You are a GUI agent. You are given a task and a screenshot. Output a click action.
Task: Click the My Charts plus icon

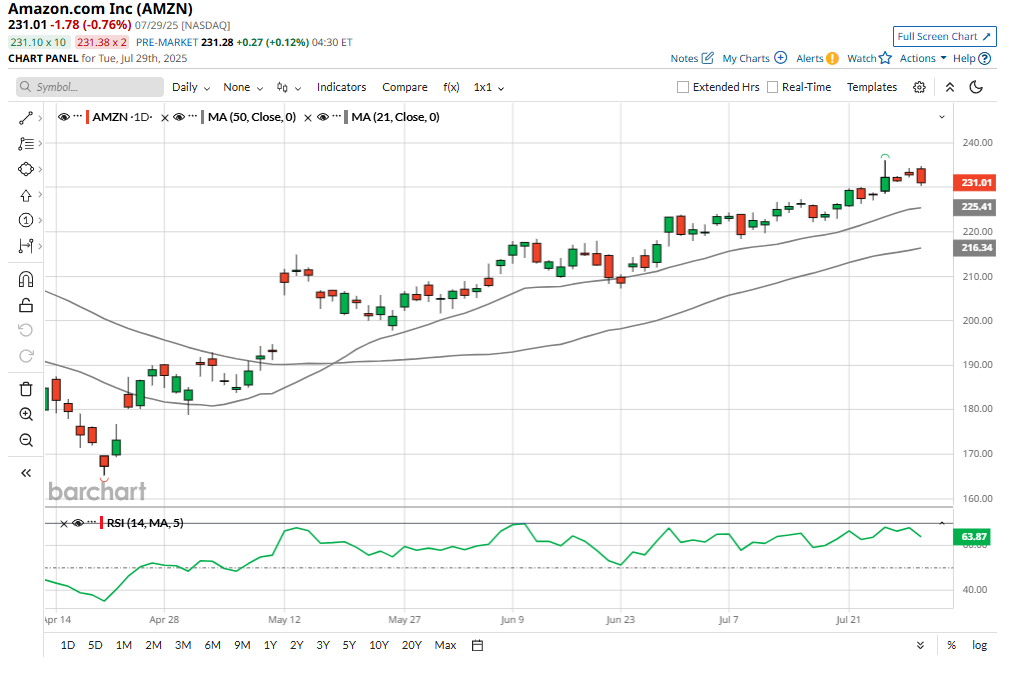780,57
